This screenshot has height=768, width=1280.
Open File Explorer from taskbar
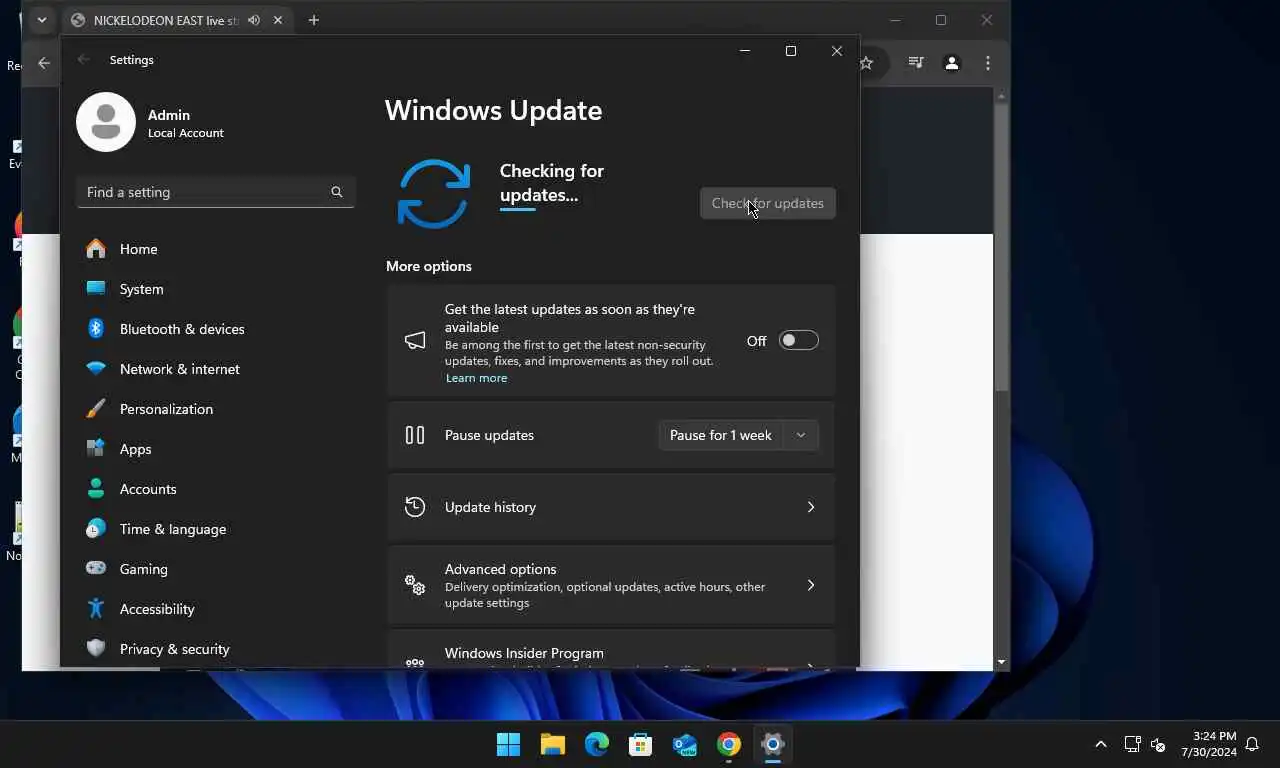click(553, 744)
